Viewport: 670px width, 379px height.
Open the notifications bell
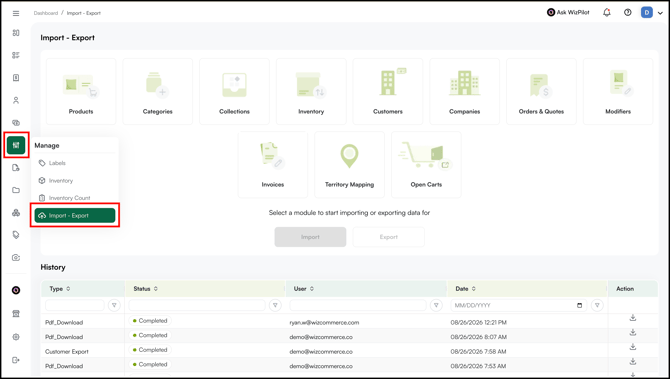(607, 13)
